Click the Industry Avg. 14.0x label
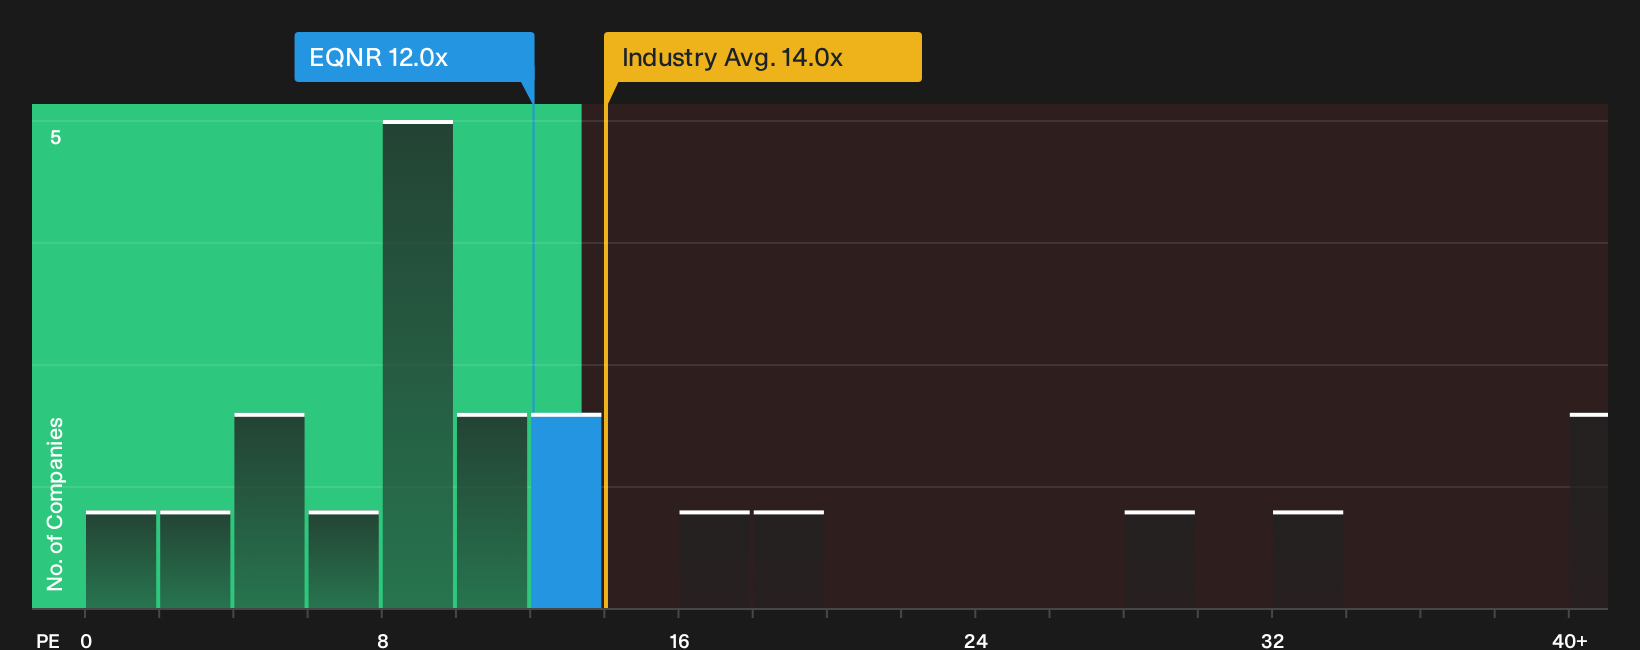 763,57
